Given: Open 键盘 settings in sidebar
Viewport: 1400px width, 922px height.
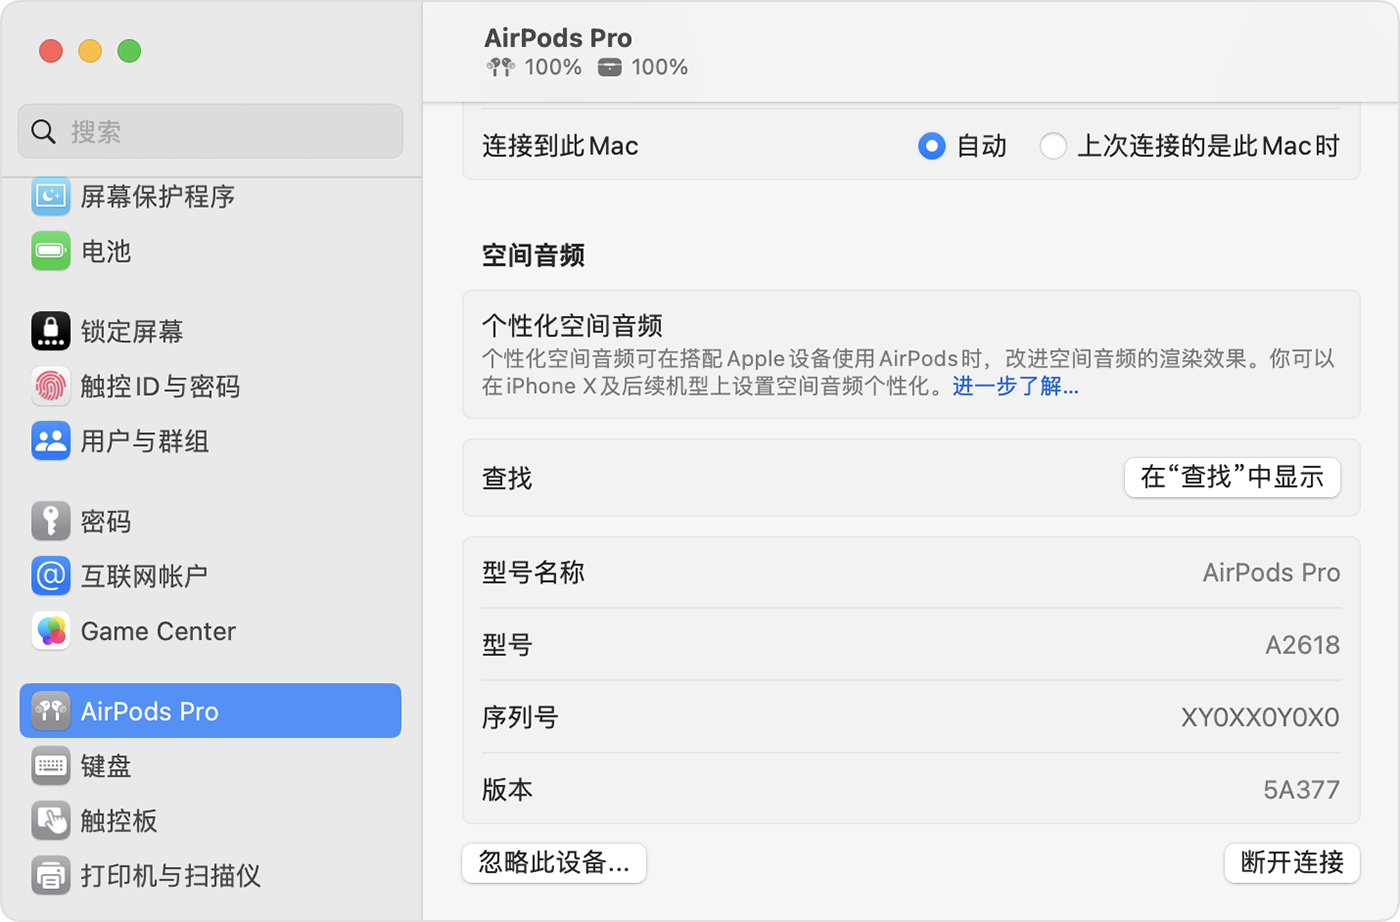Looking at the screenshot, I should click(x=210, y=766).
